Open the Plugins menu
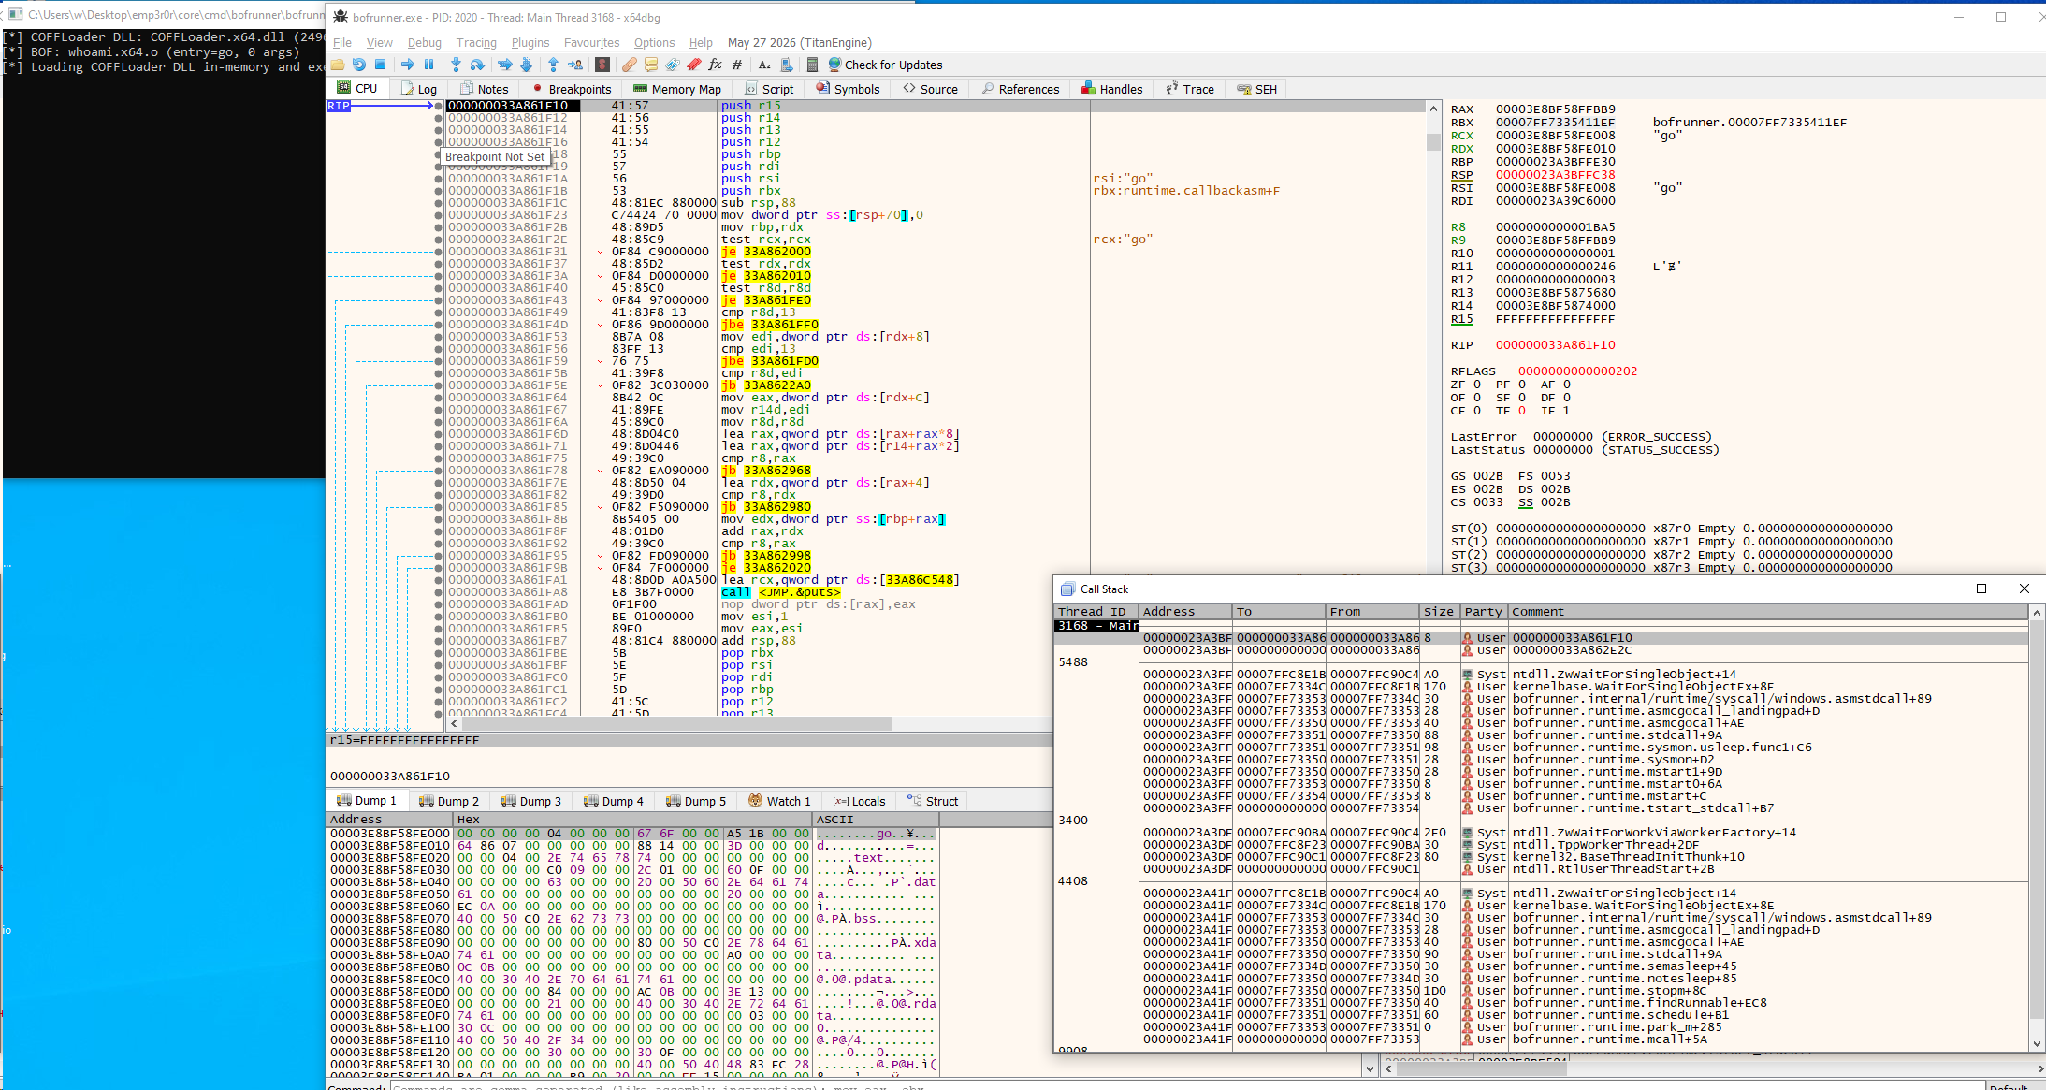This screenshot has height=1090, width=2046. [530, 42]
